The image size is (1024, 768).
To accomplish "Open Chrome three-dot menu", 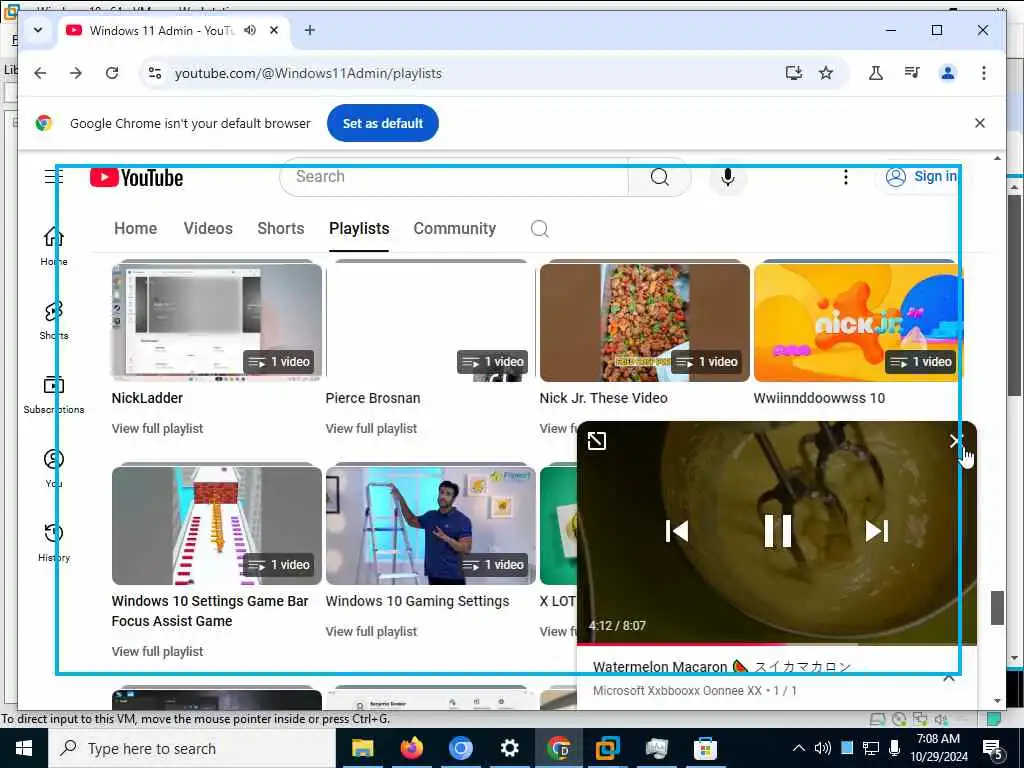I will coord(984,73).
